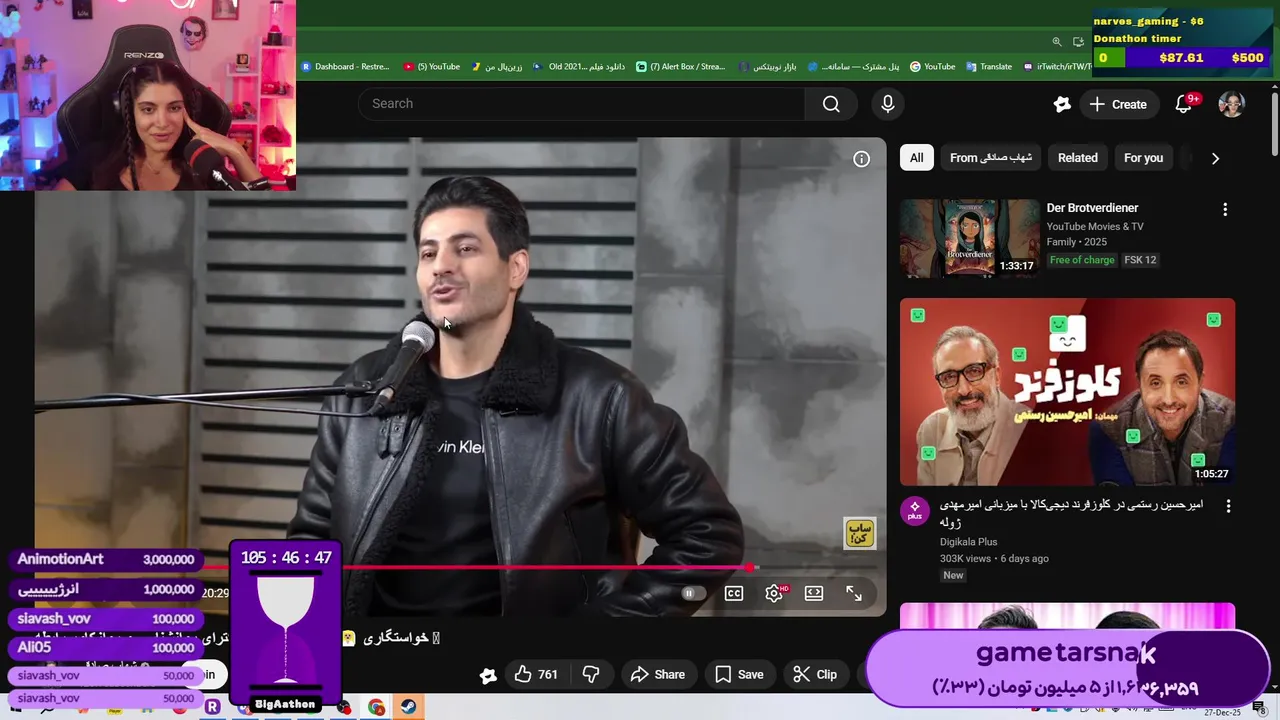
Task: Click the zoom icon in address bar
Action: point(1057,42)
